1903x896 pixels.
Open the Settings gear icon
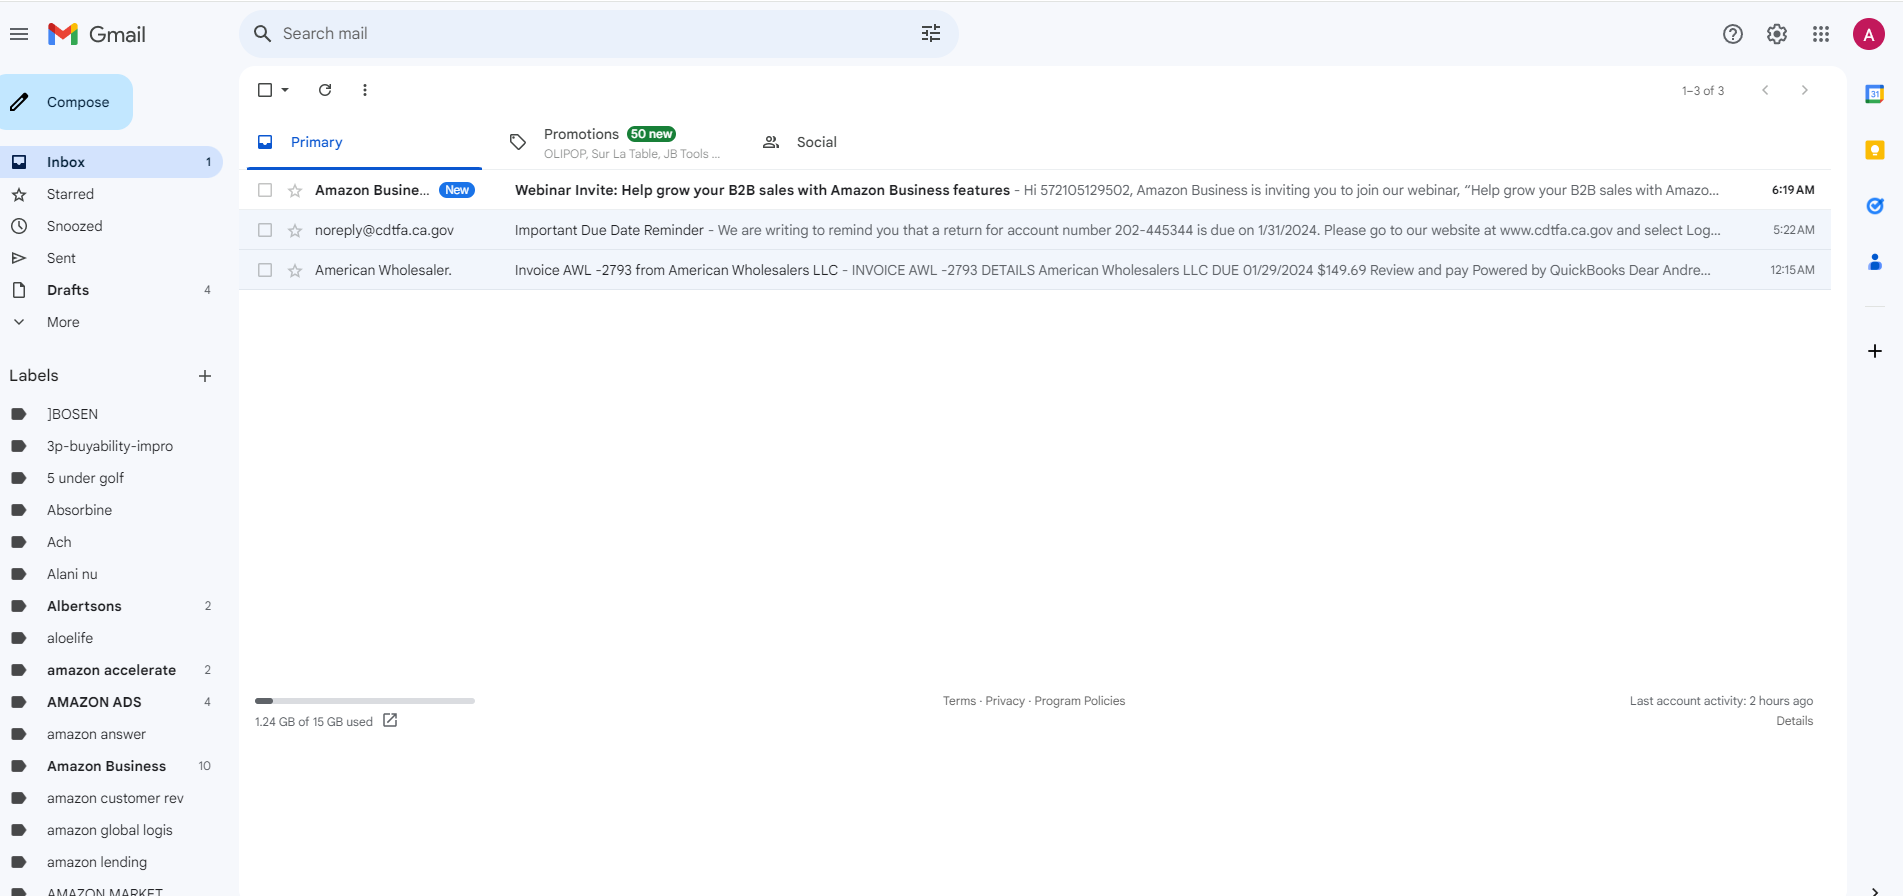click(1777, 34)
